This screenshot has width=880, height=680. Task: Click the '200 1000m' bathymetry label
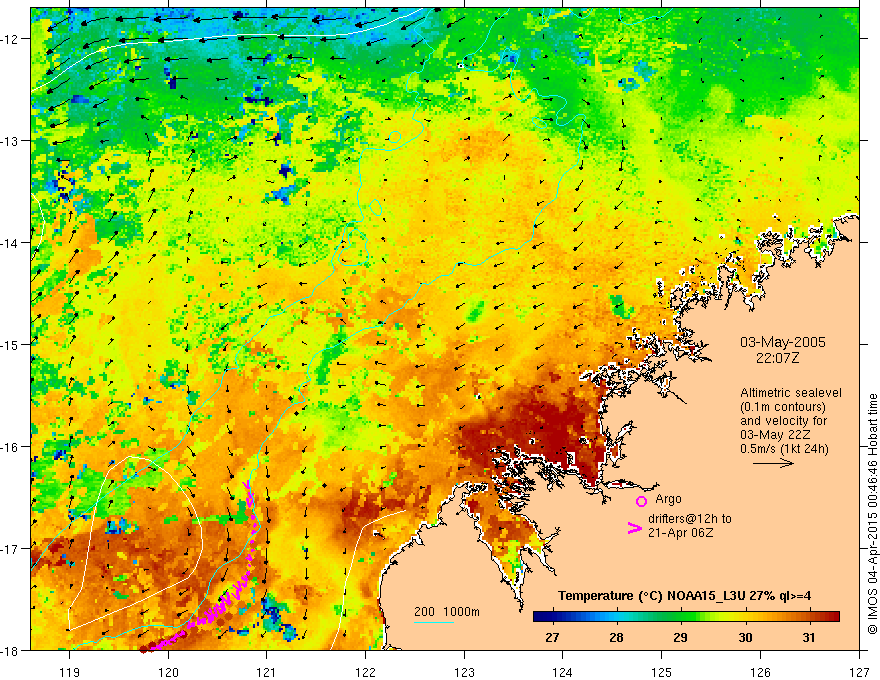[447, 612]
